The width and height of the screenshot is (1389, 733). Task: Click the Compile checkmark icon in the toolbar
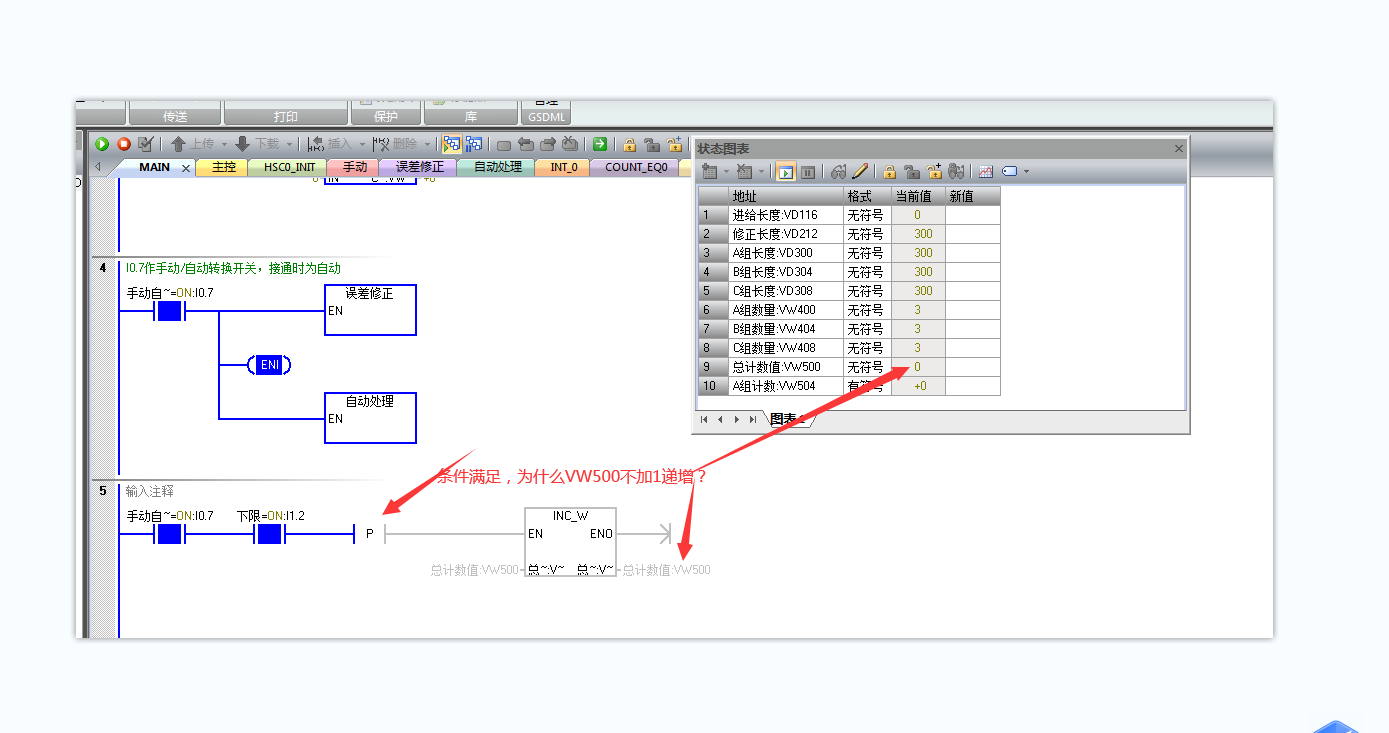(x=145, y=144)
